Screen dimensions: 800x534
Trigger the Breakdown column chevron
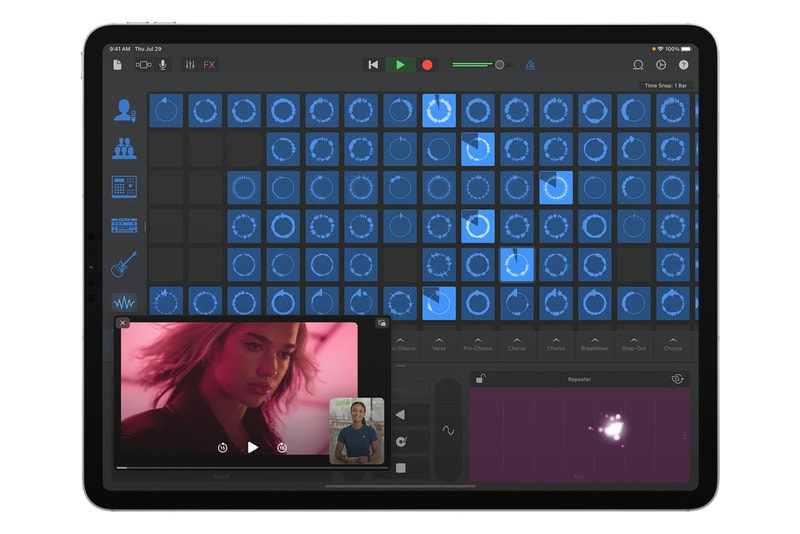coord(595,343)
